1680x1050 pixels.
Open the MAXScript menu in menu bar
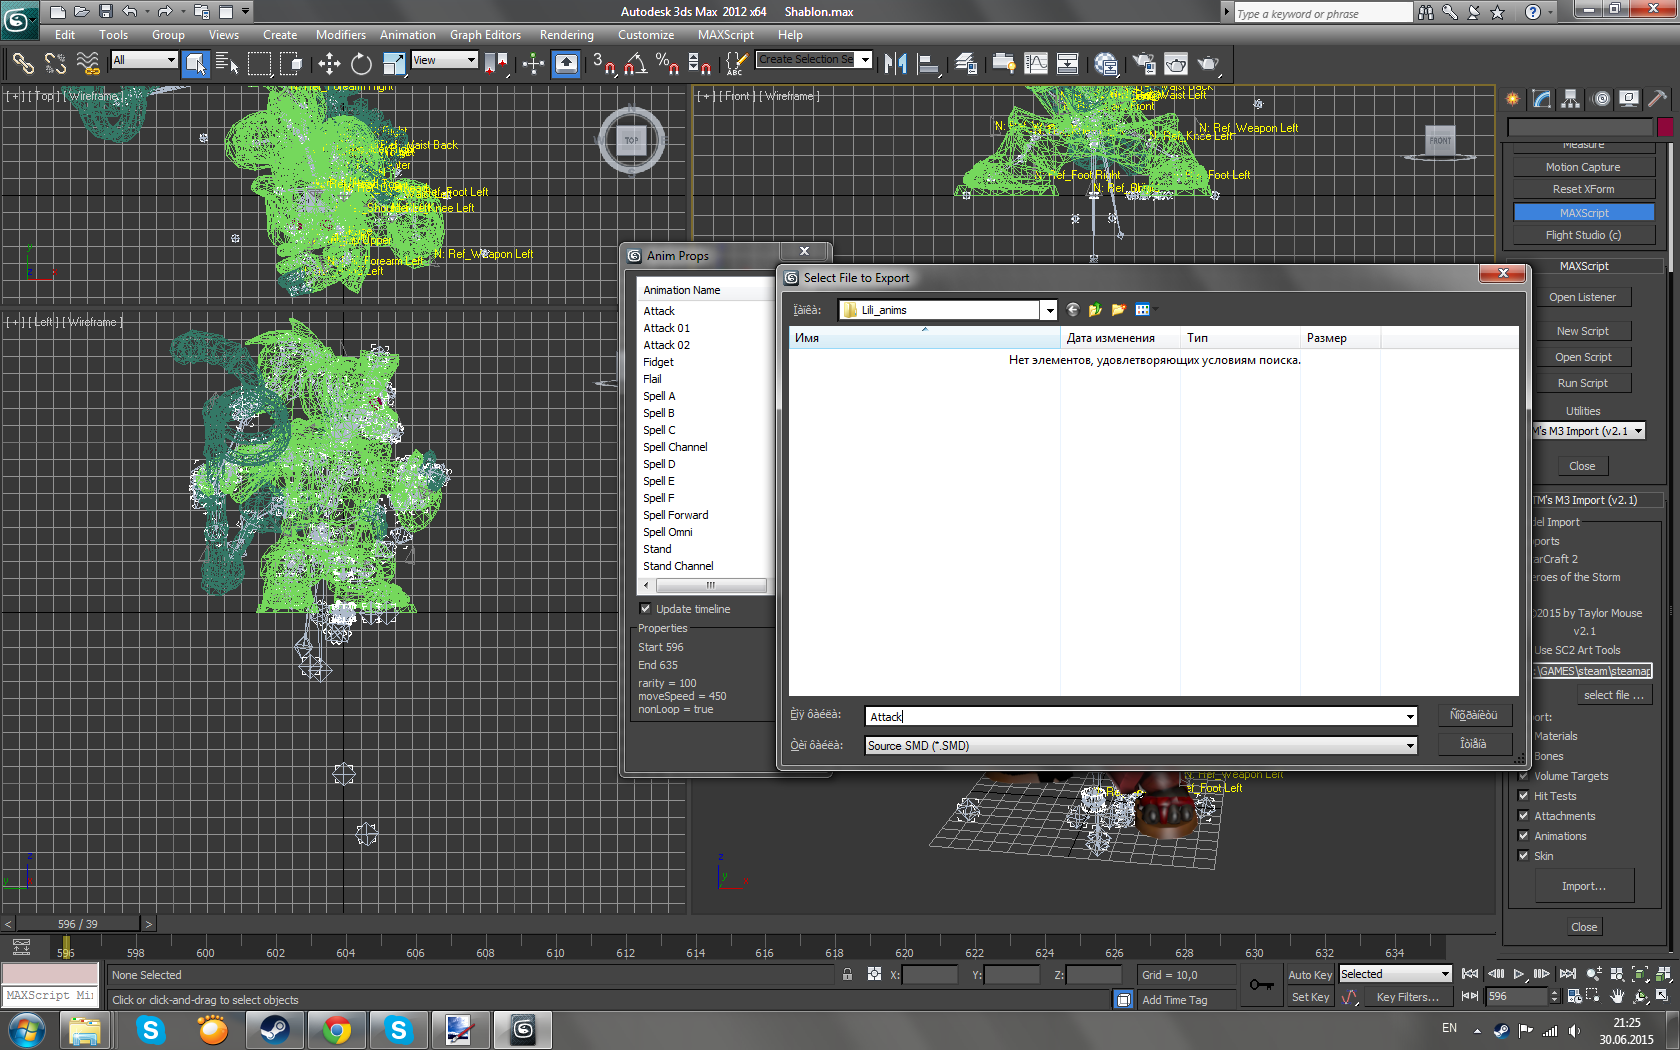tap(725, 35)
